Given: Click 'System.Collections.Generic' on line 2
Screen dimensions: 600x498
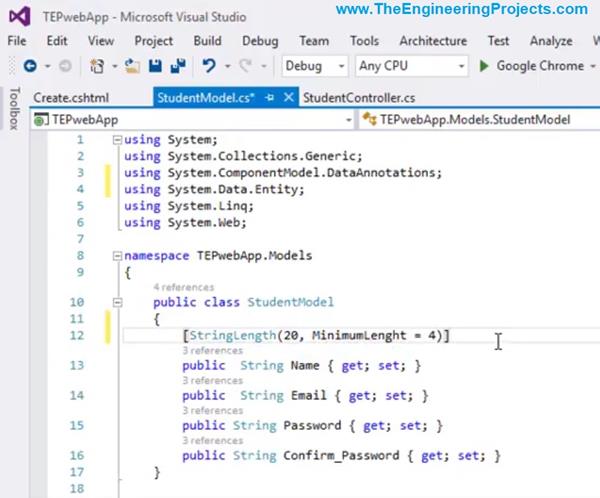Looking at the screenshot, I should coord(262,157).
